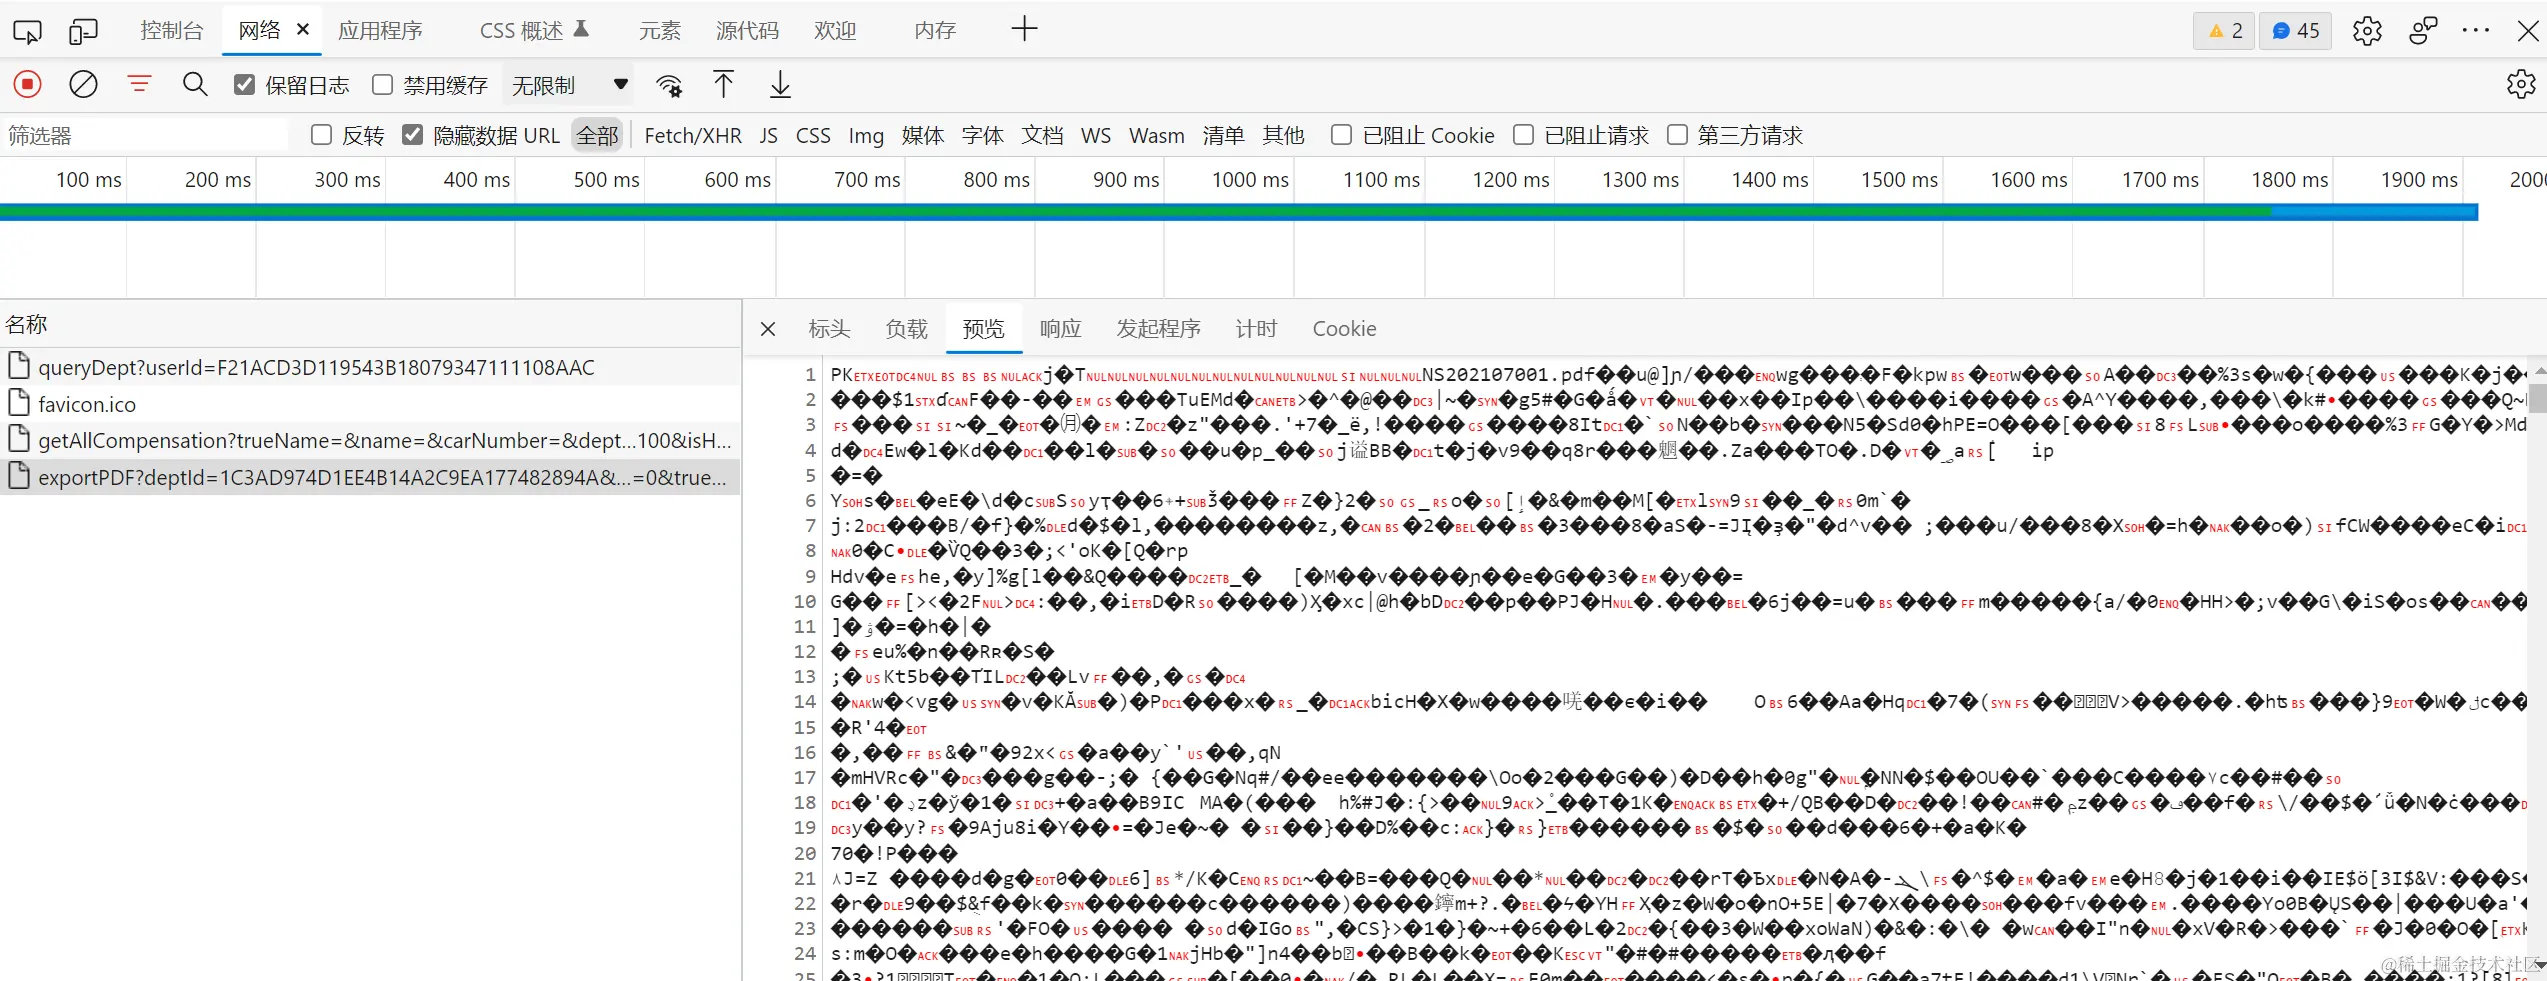This screenshot has width=2547, height=981.
Task: Open the CSS overview tab
Action: point(534,30)
